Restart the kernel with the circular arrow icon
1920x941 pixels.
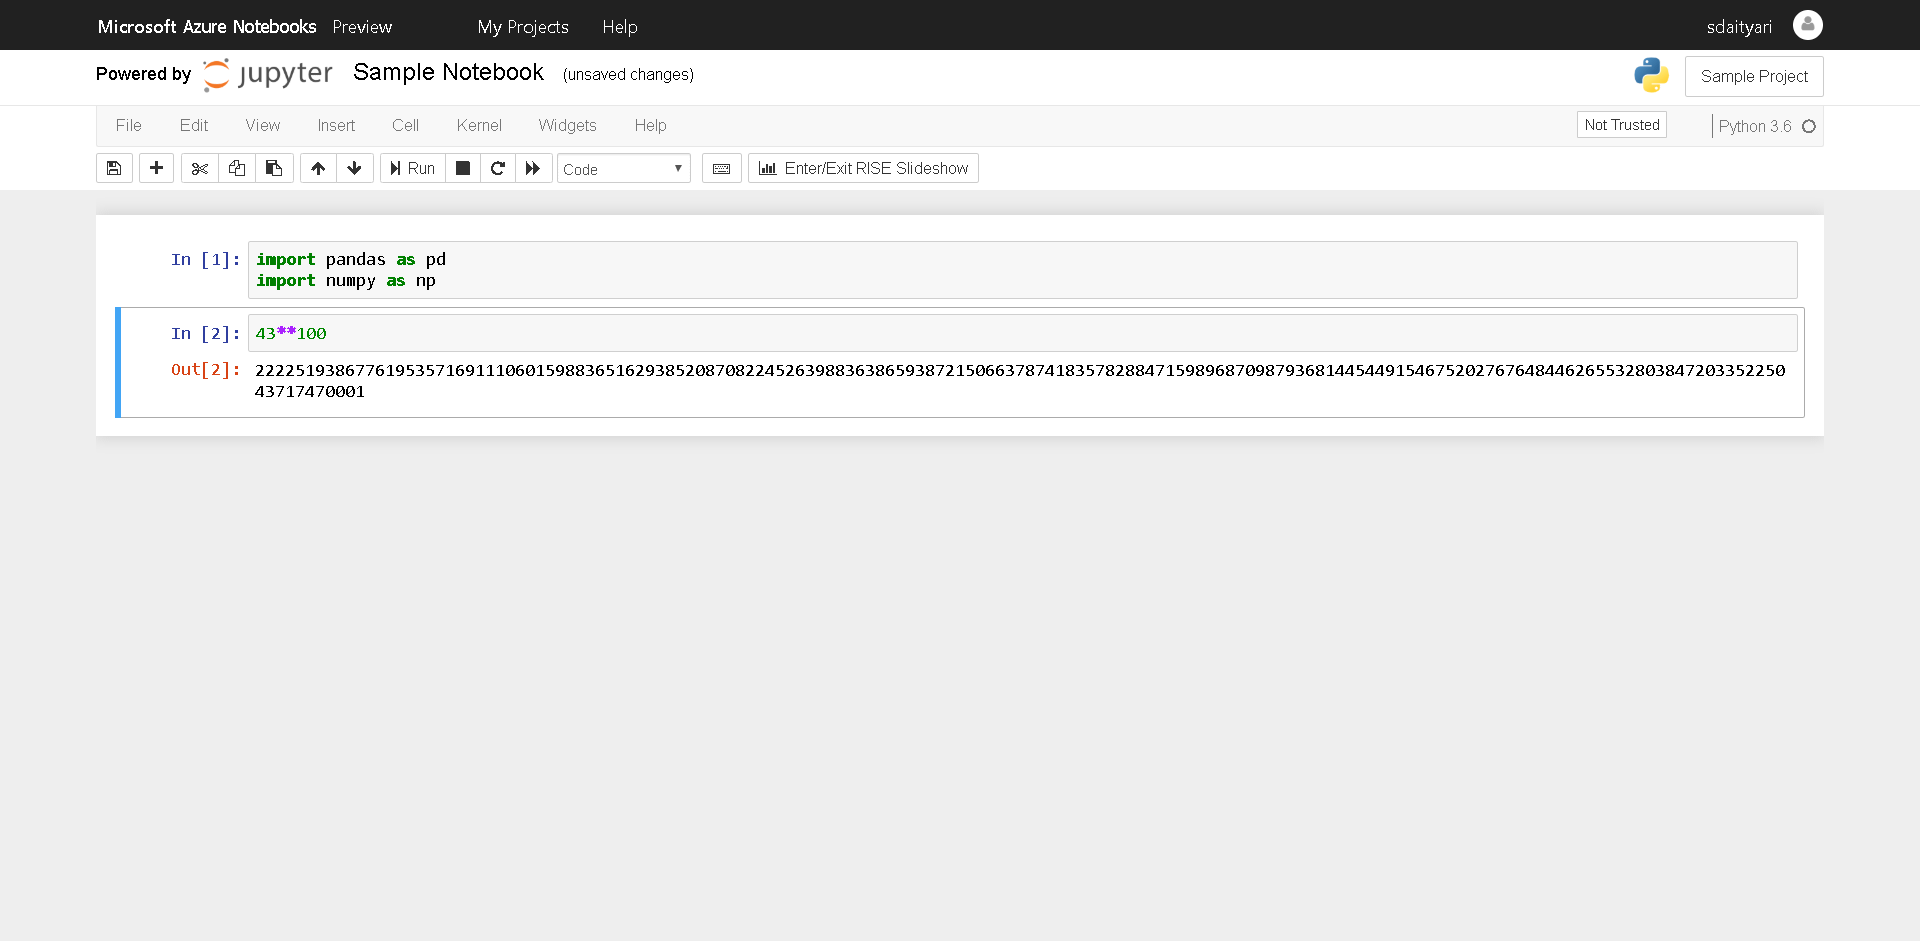click(498, 168)
